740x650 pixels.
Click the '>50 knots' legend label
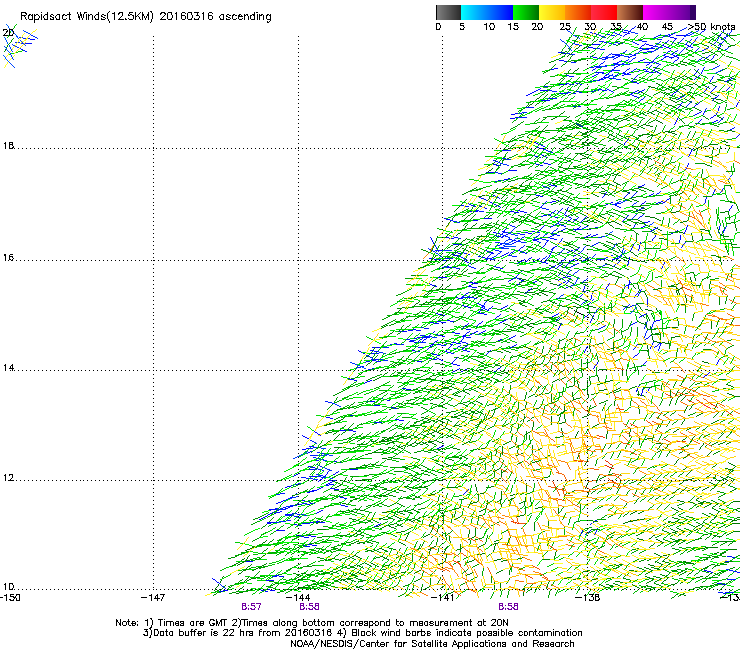point(712,27)
